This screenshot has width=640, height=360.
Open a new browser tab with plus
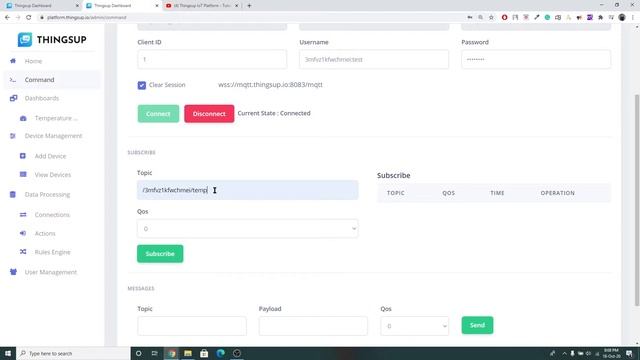[x=249, y=6]
